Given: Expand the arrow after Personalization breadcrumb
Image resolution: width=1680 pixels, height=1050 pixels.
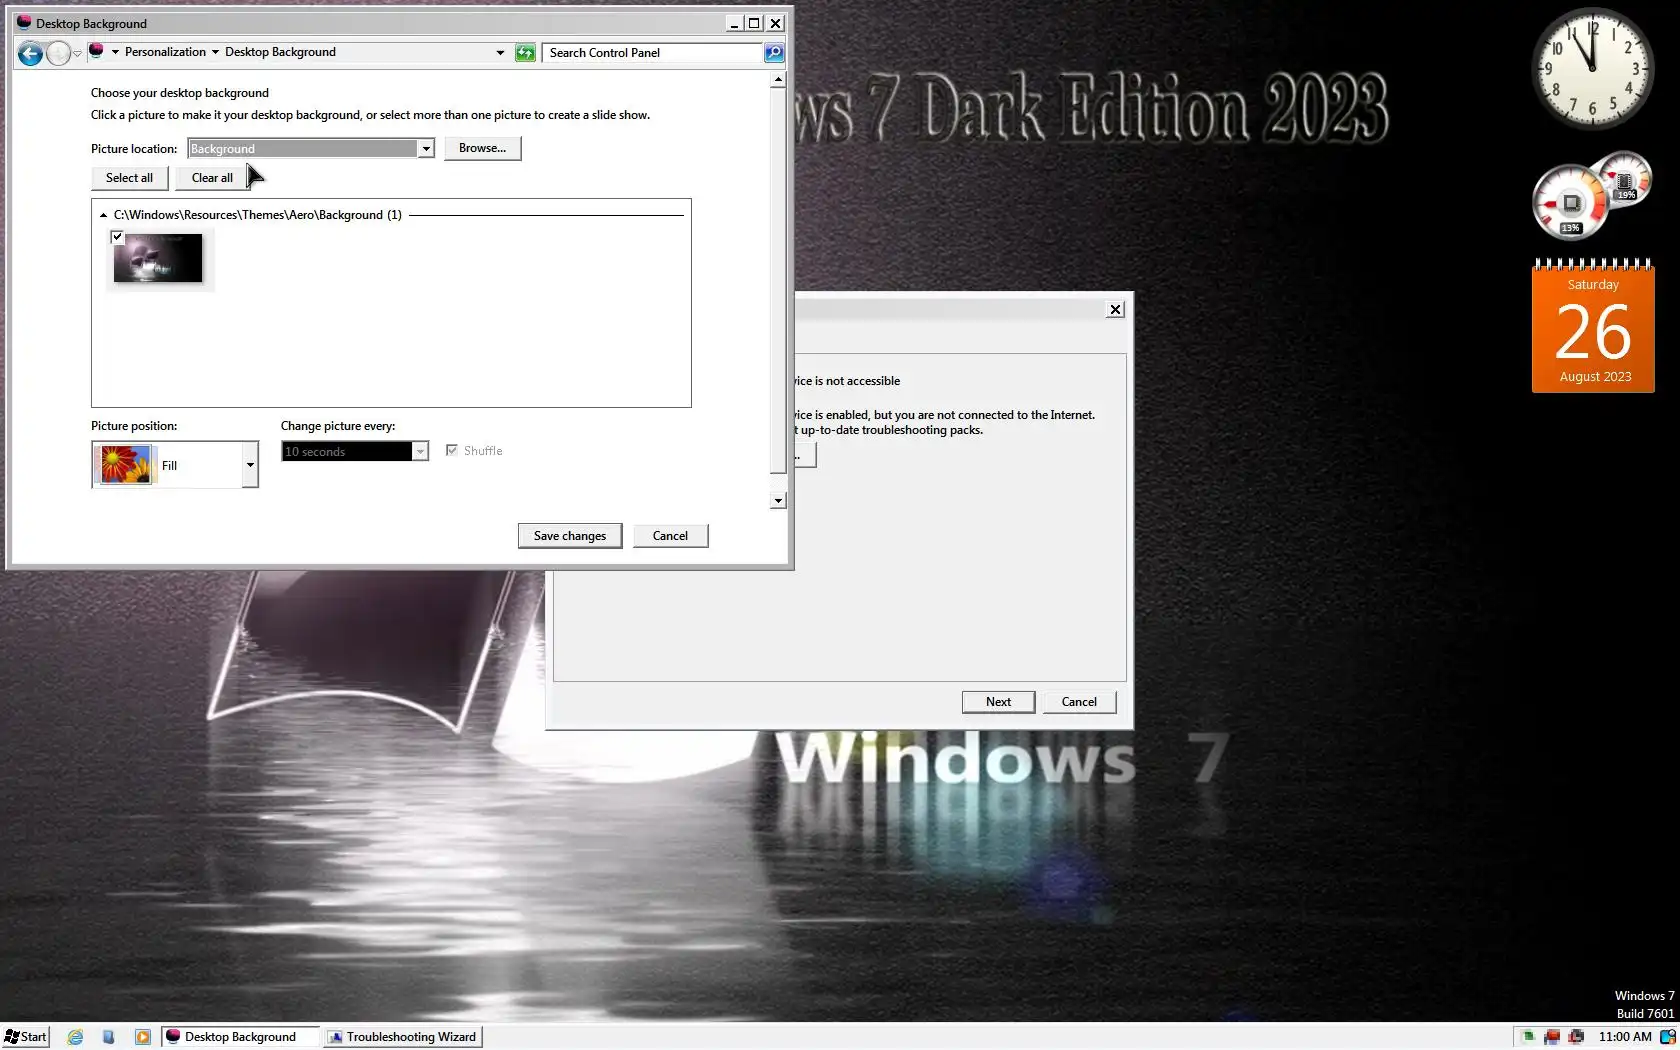Looking at the screenshot, I should (x=215, y=52).
